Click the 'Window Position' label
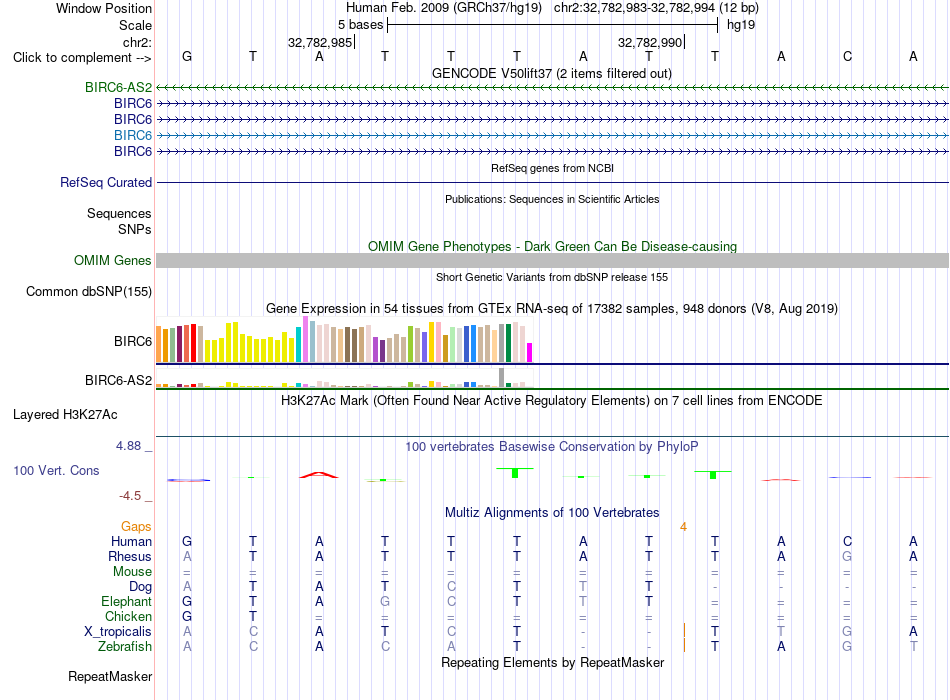The image size is (950, 700). click(x=104, y=8)
